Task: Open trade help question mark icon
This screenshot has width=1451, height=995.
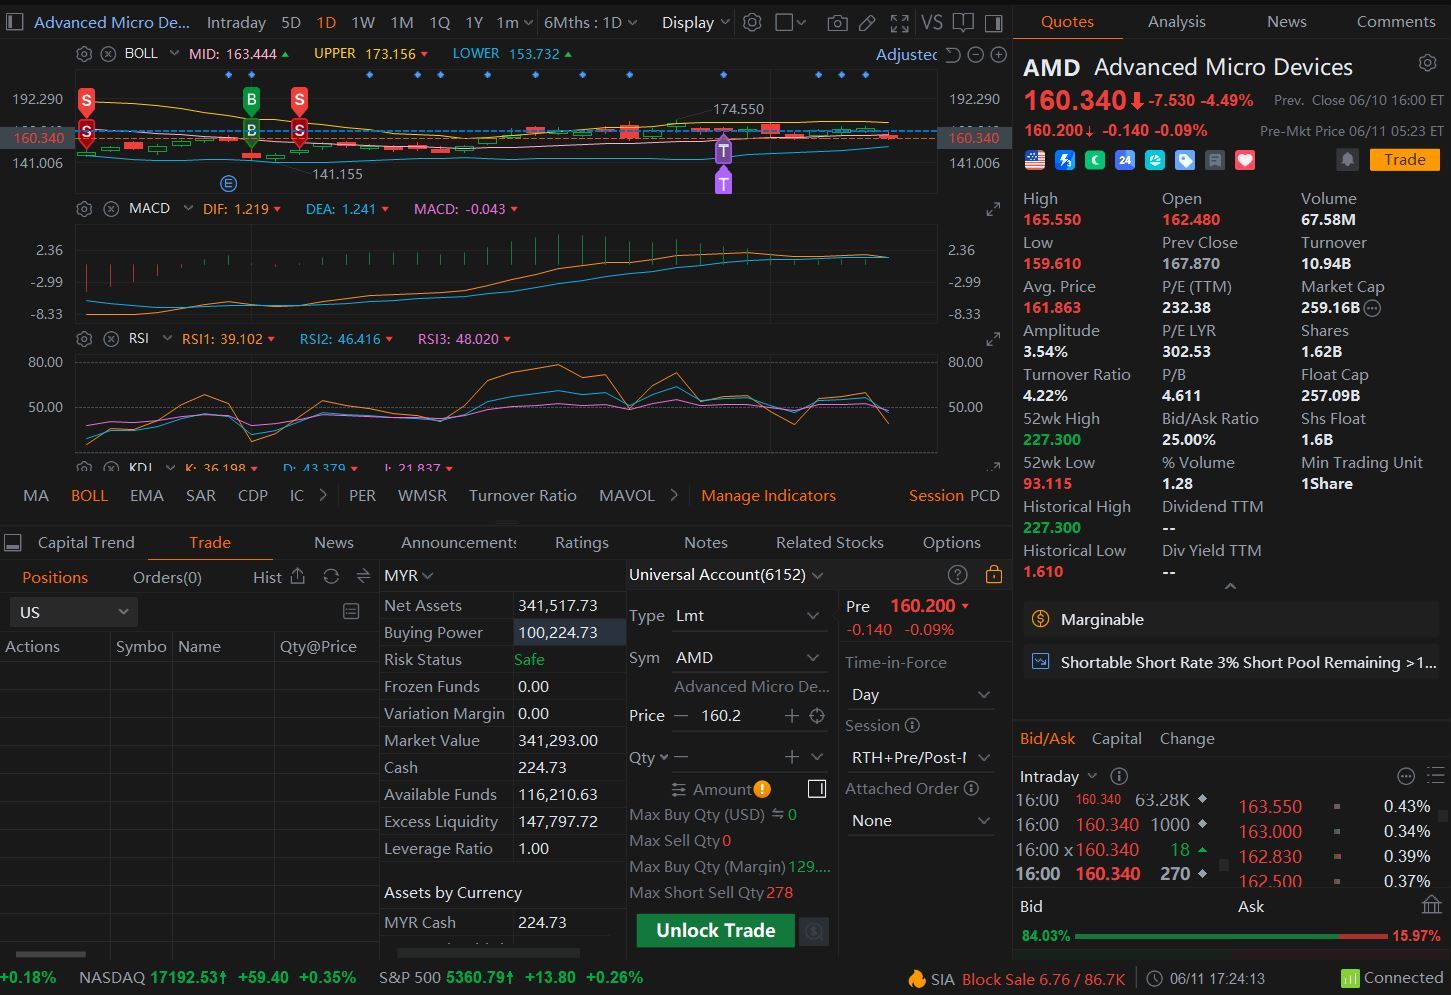Action: tap(957, 574)
